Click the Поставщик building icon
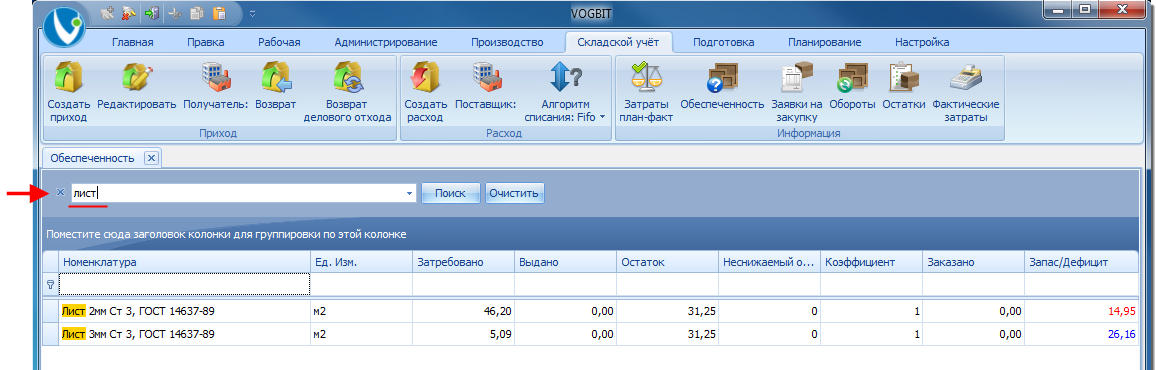Screen dimensions: 1156x370 pyautogui.click(x=487, y=77)
